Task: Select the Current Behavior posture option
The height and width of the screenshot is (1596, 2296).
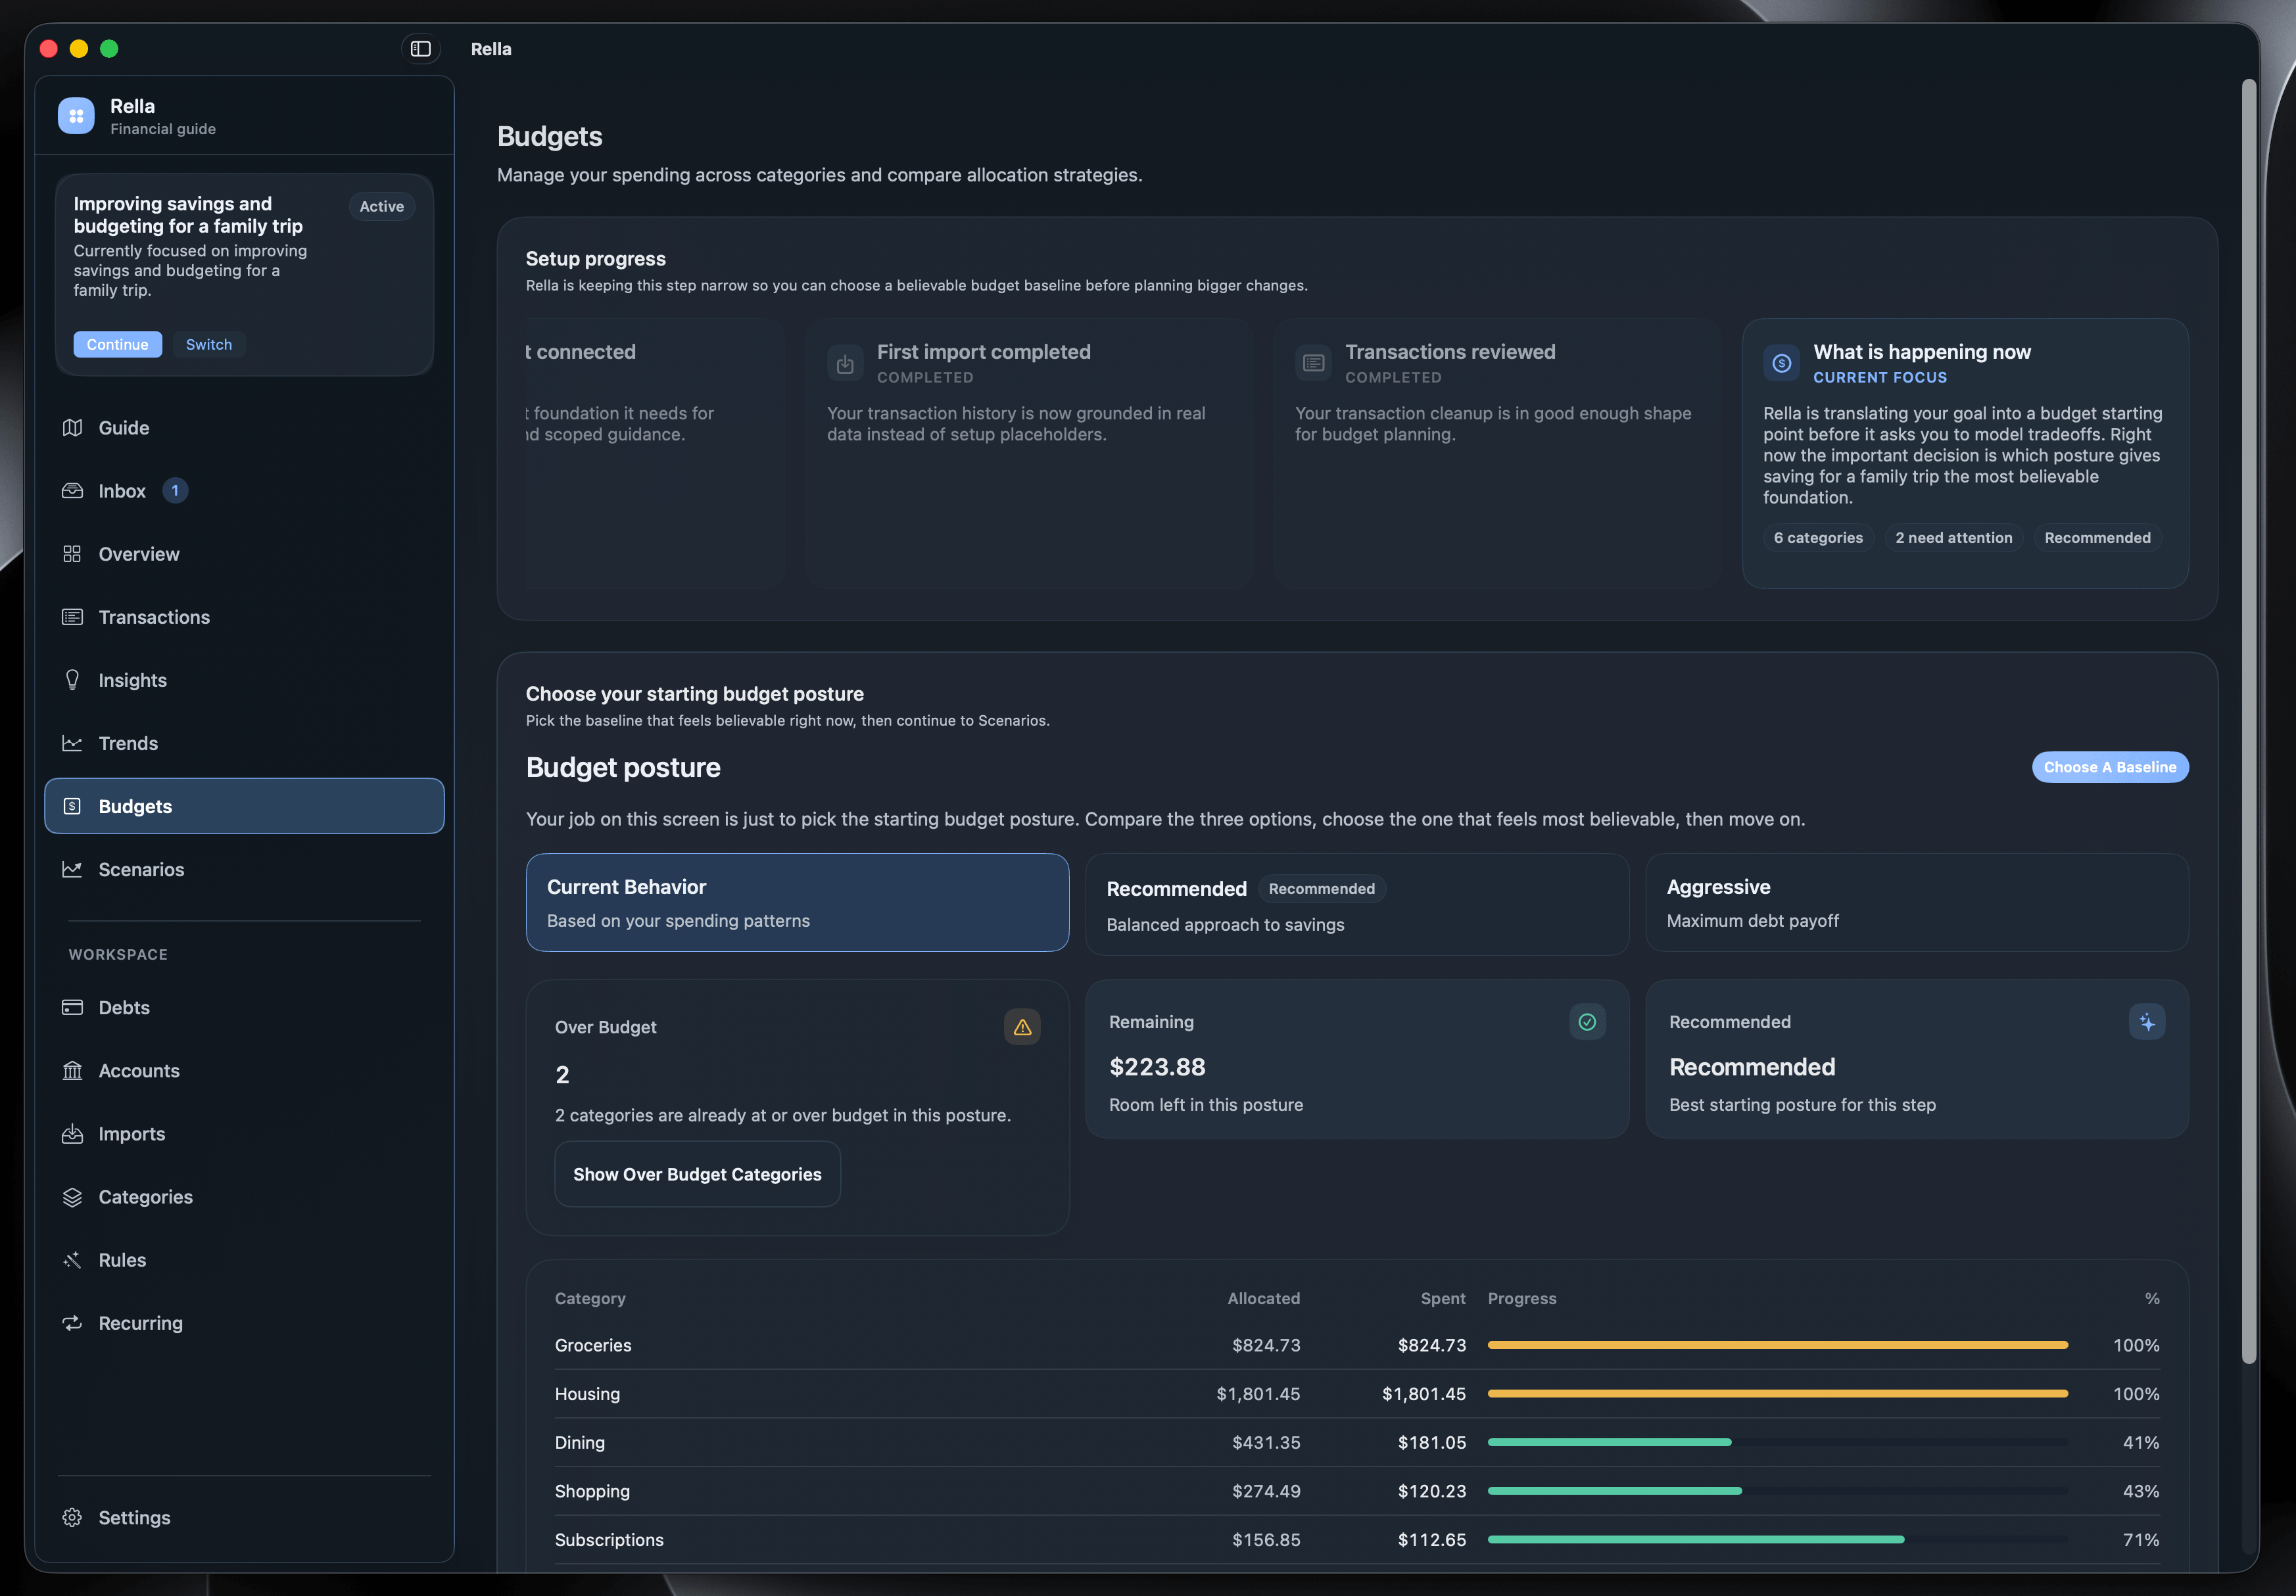Action: click(797, 902)
